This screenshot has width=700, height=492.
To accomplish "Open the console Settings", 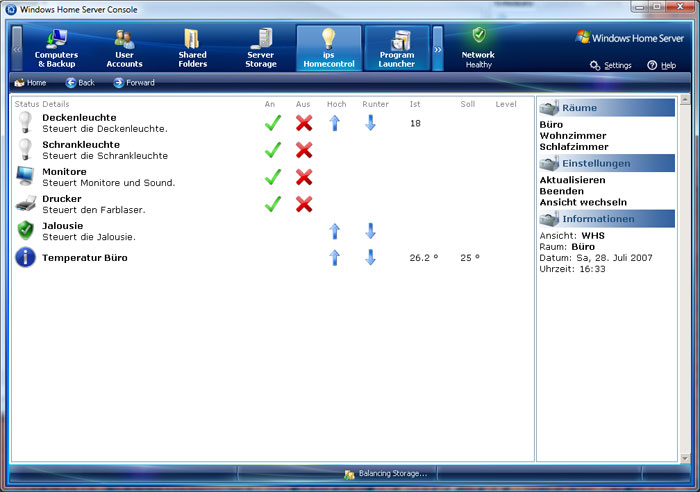I will pos(611,66).
